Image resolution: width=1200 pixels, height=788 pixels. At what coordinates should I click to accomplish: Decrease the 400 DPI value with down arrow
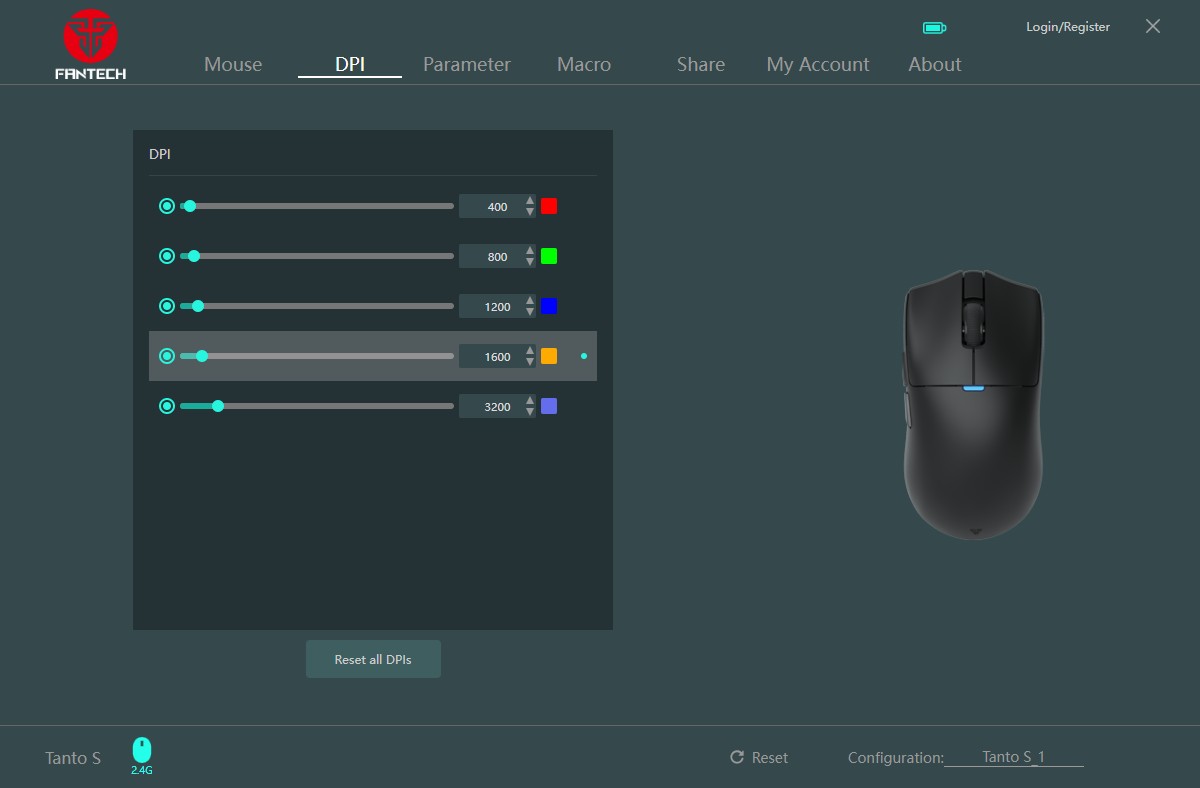tap(530, 212)
